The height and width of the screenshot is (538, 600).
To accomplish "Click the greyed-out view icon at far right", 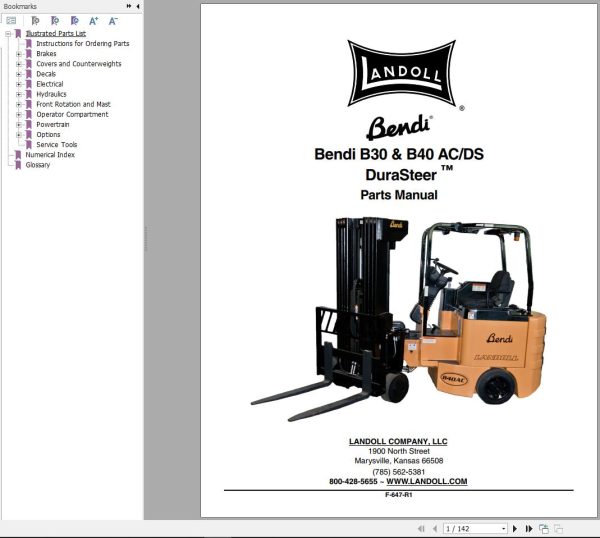I will point(558,529).
